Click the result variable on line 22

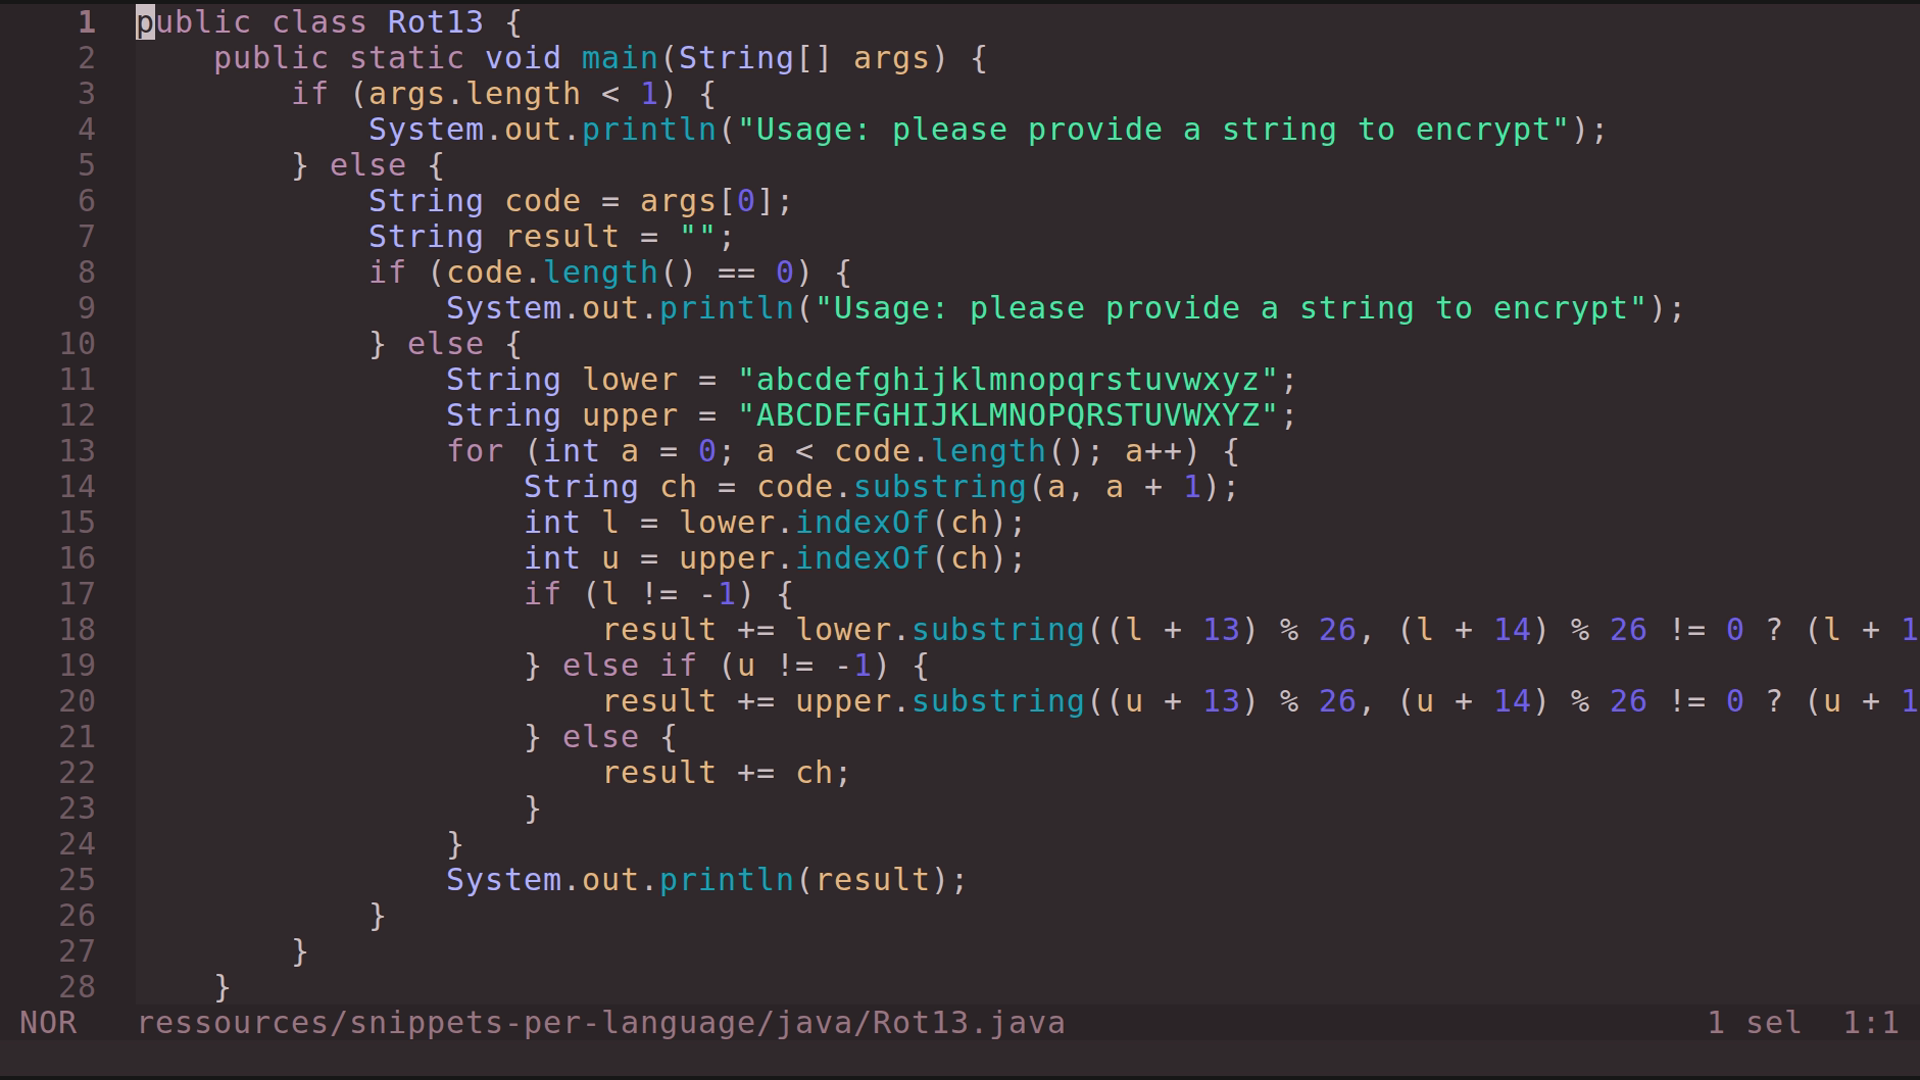(x=659, y=772)
